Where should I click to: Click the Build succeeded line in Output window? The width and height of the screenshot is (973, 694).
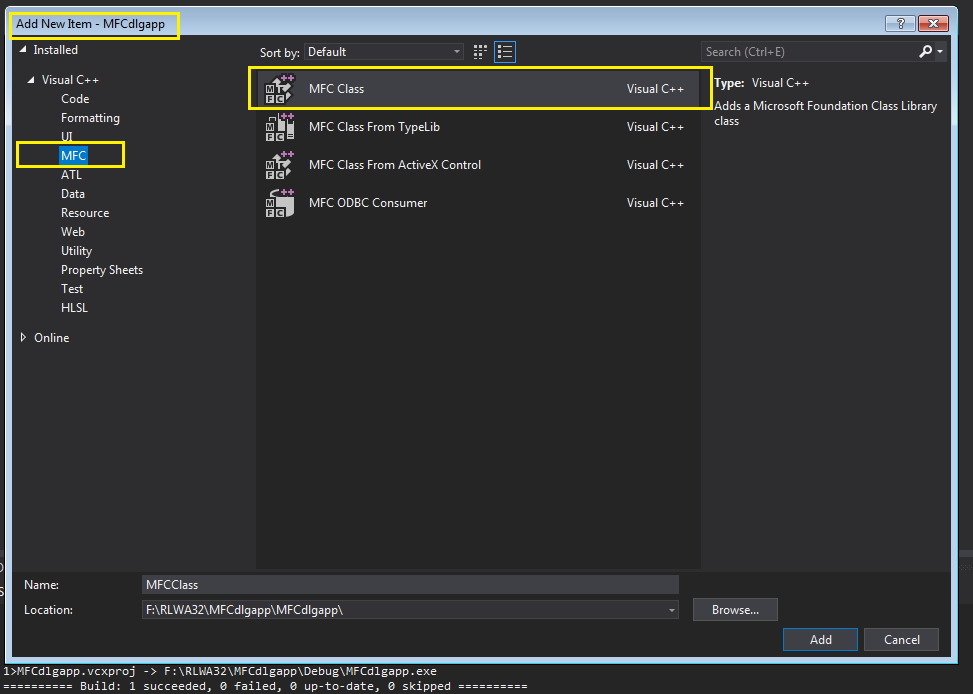coord(266,686)
